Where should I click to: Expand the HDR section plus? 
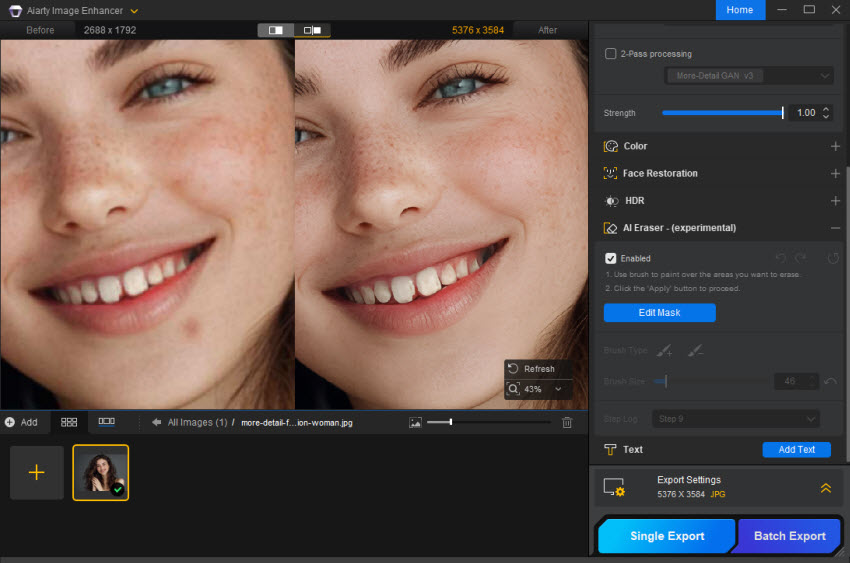tap(835, 201)
